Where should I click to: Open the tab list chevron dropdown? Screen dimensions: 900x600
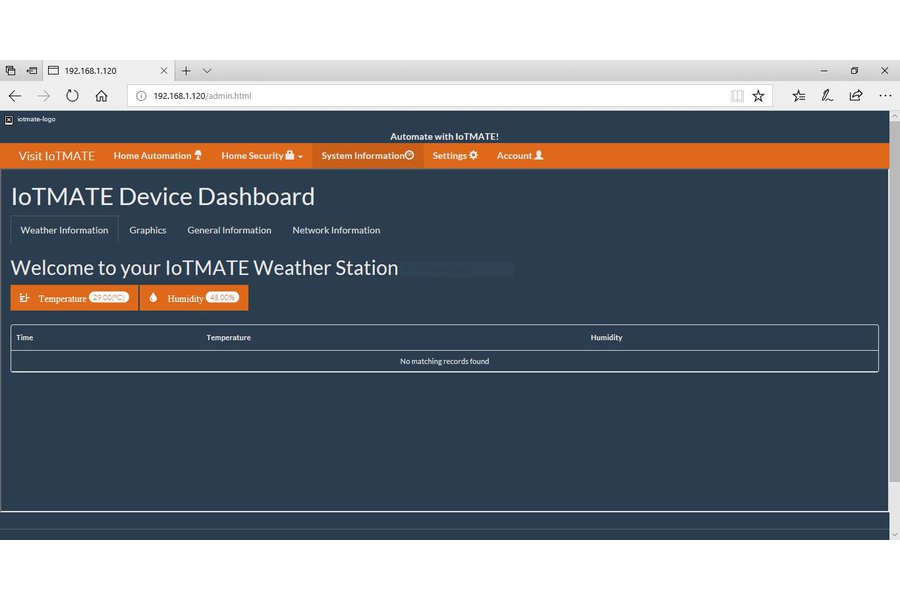(207, 71)
